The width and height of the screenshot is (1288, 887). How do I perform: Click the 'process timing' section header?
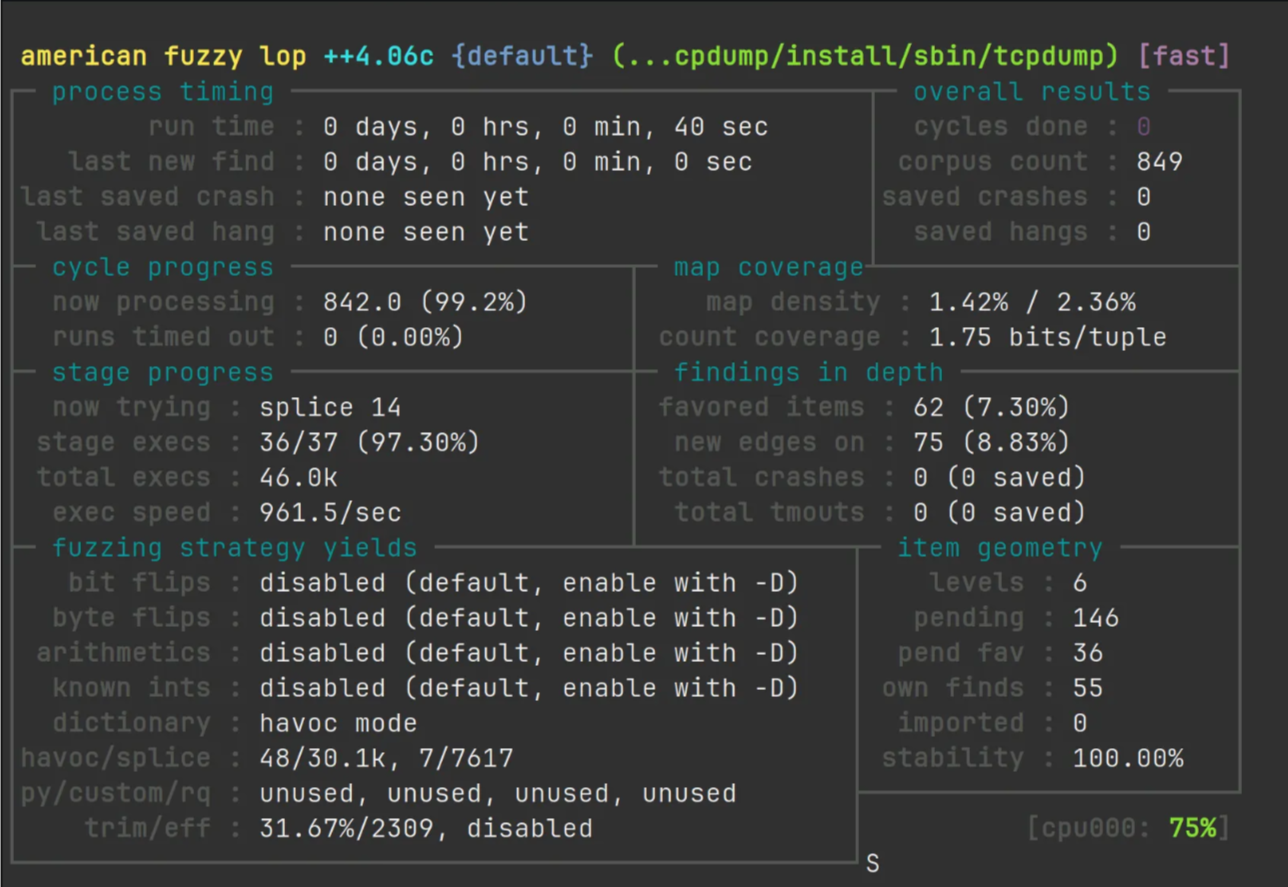click(163, 92)
